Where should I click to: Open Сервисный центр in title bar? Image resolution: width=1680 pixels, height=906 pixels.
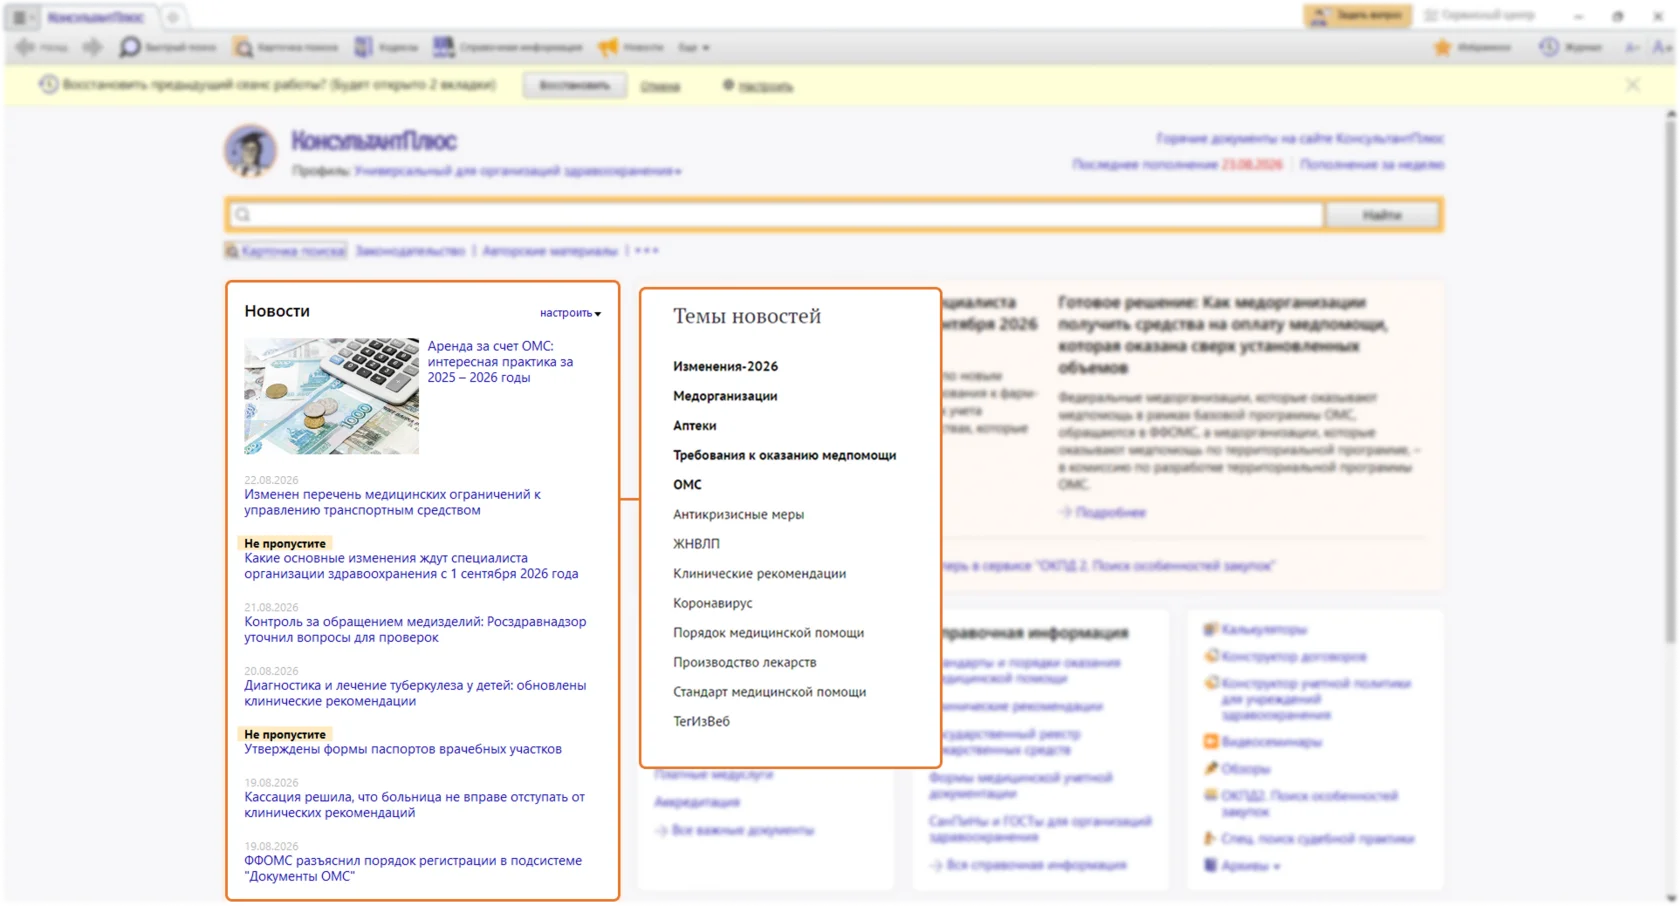(x=1479, y=16)
